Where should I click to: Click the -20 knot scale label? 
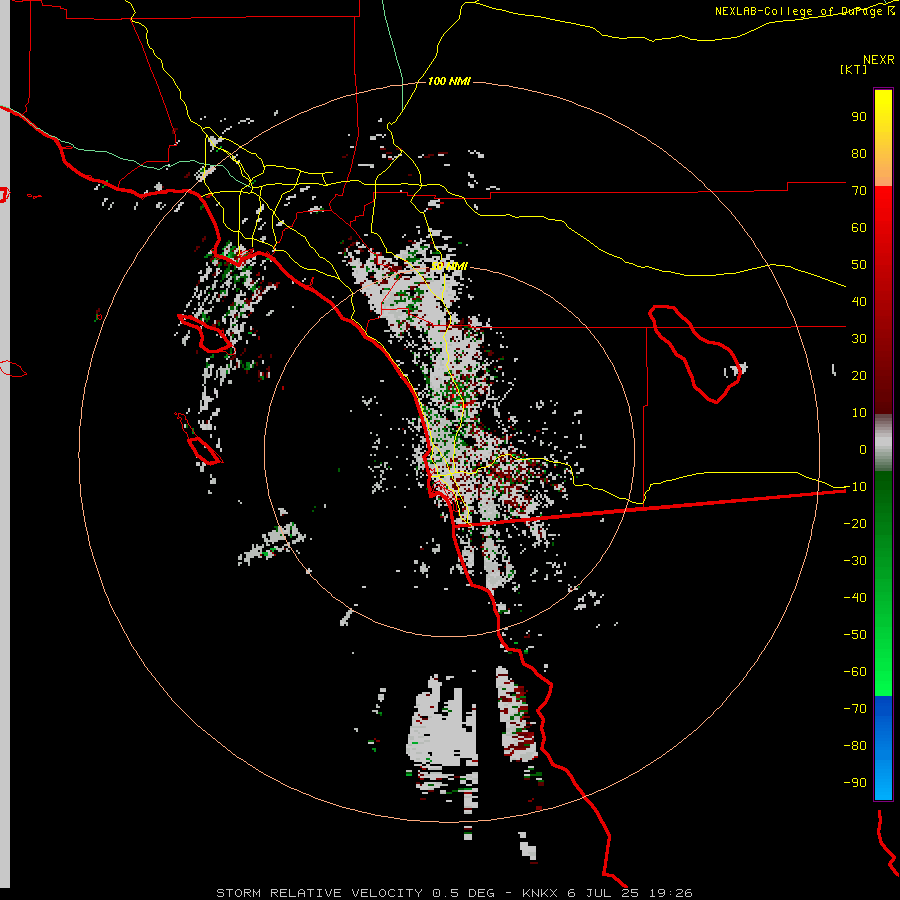point(855,523)
